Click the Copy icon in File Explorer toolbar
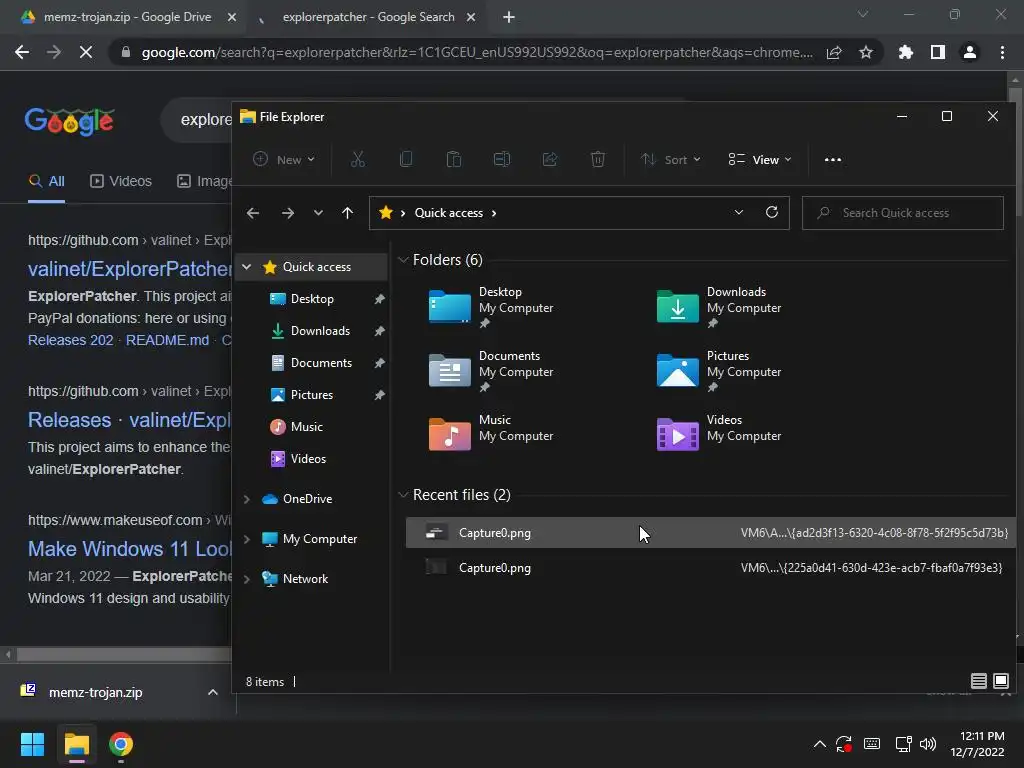This screenshot has height=768, width=1024. click(x=406, y=159)
